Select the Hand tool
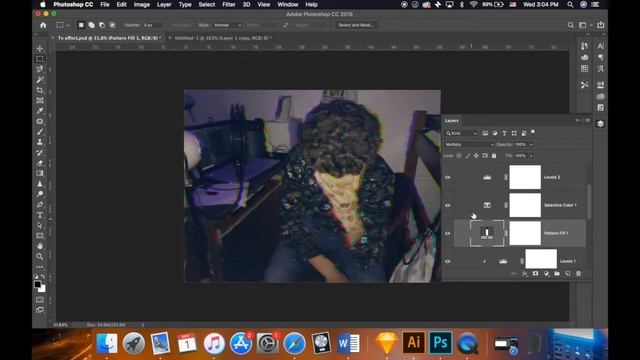Screen dimensions: 640x360 click(x=40, y=246)
